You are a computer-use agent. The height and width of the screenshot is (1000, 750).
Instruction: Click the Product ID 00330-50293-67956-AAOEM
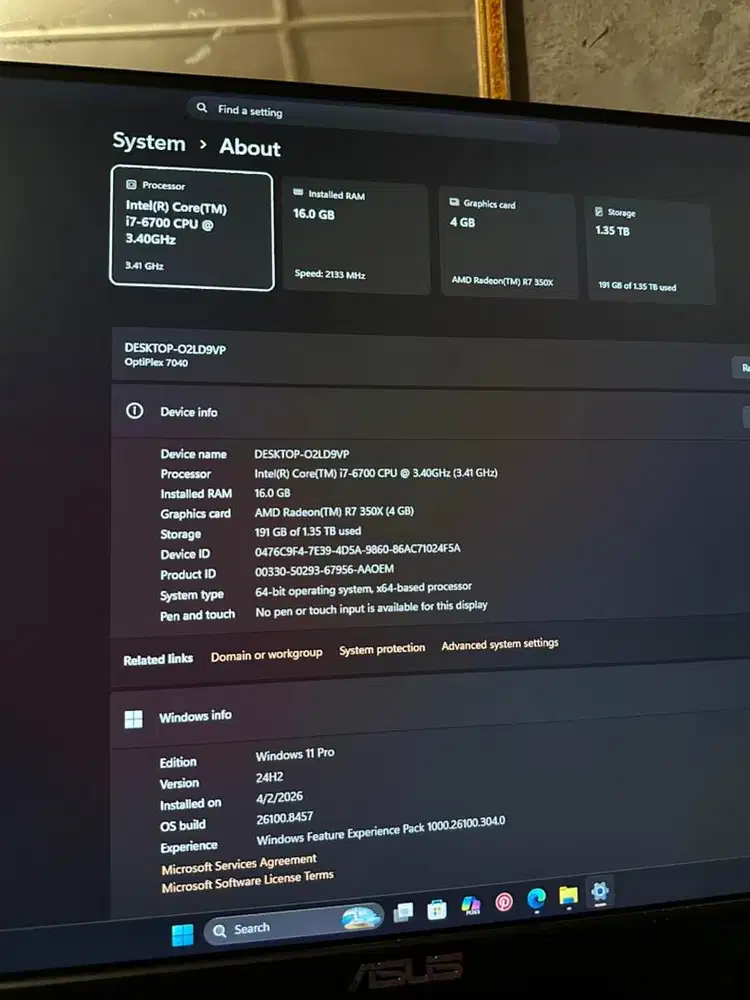(x=324, y=570)
